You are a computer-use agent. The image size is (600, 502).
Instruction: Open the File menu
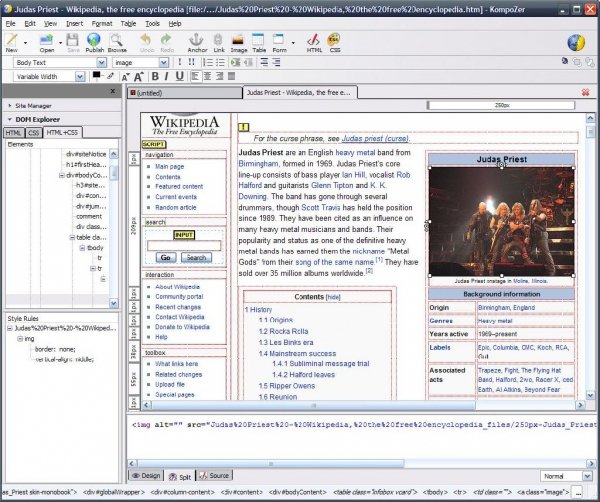click(x=10, y=24)
